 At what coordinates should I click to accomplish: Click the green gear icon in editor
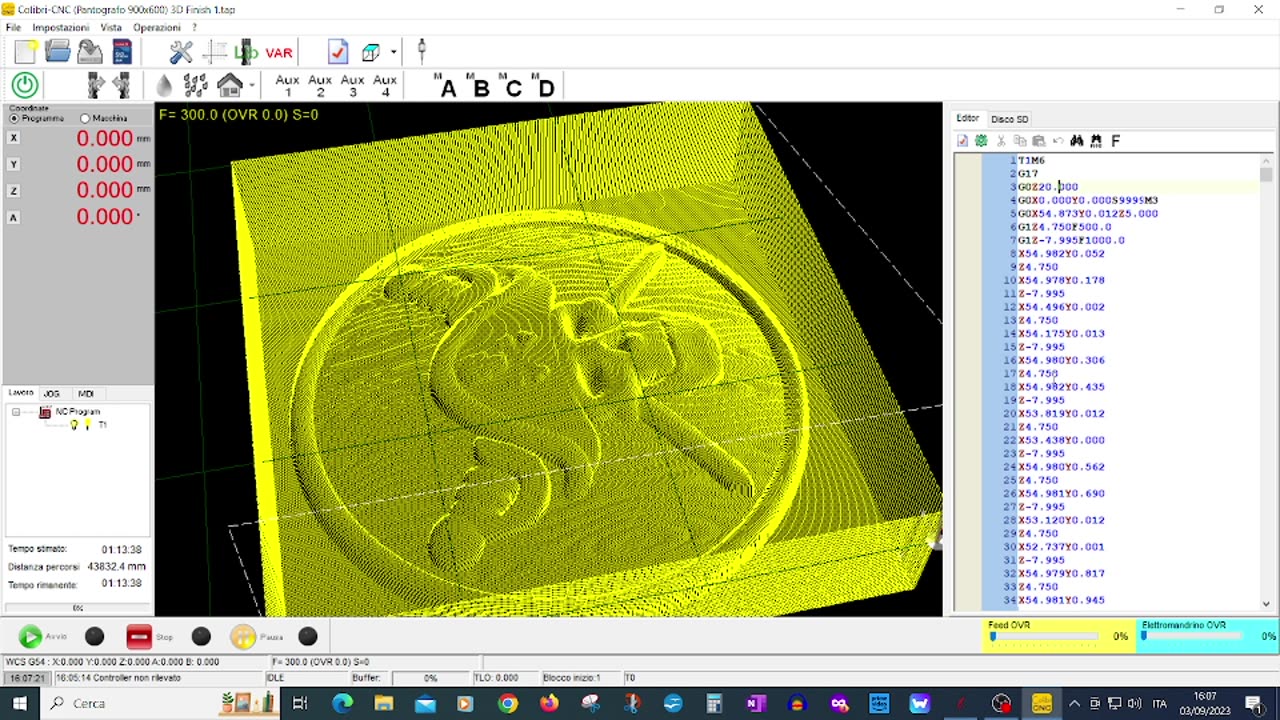pos(981,141)
